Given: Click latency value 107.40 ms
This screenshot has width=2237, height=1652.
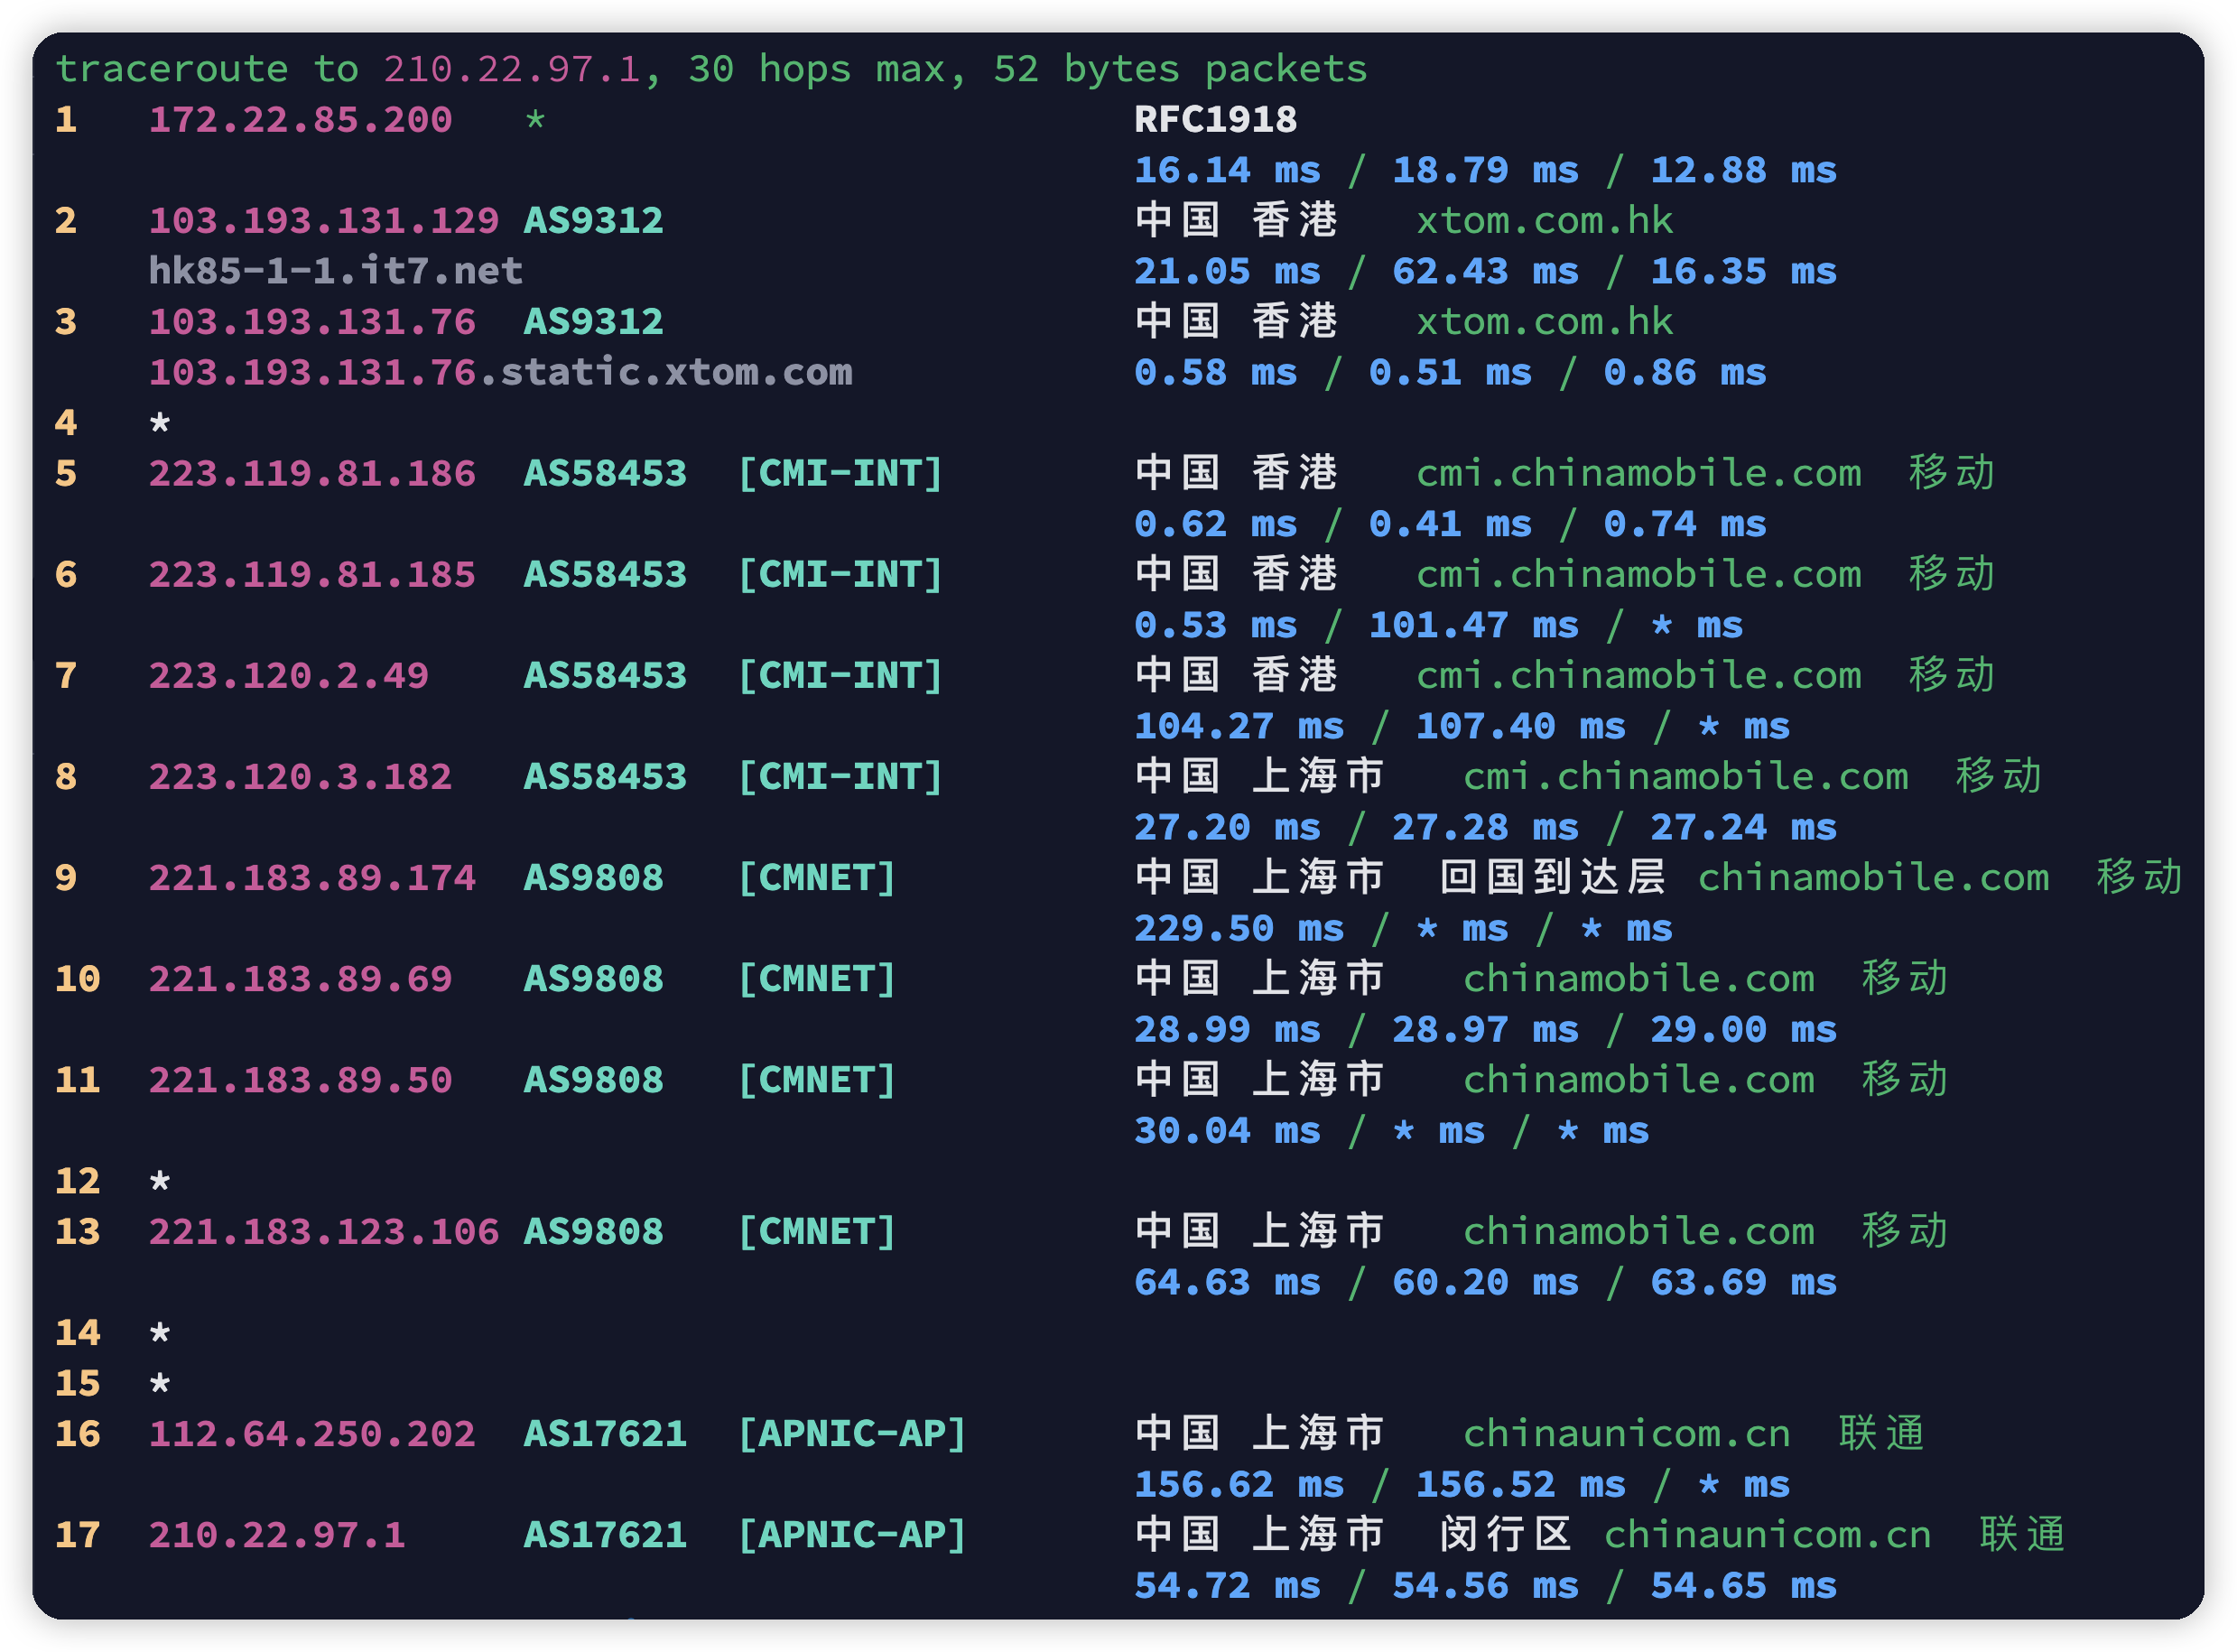Looking at the screenshot, I should (x=1520, y=727).
